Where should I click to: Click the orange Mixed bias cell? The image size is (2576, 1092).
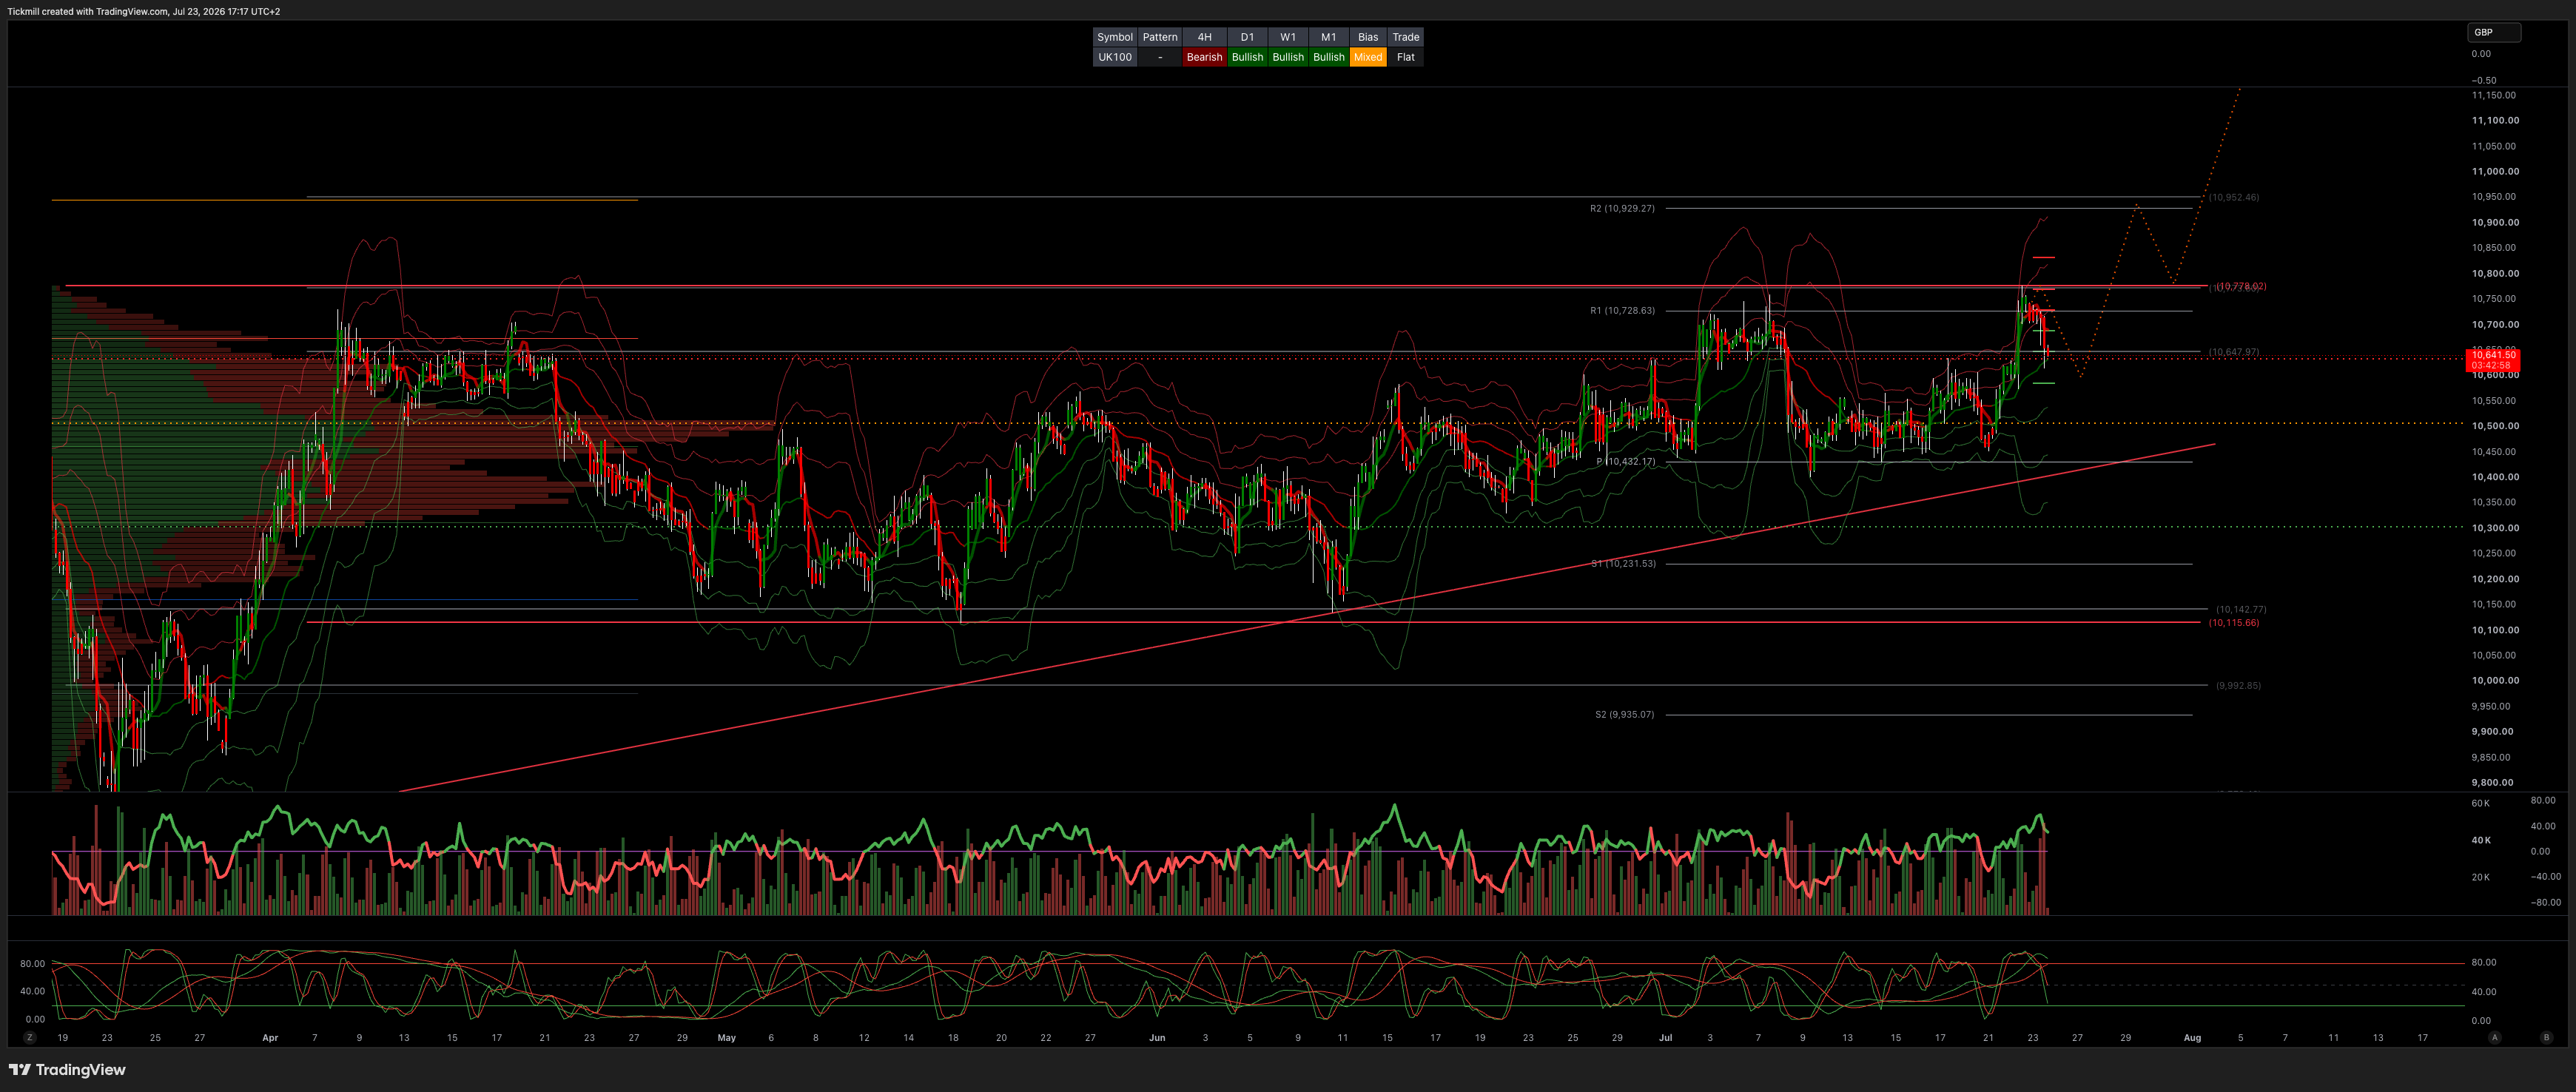point(1367,57)
